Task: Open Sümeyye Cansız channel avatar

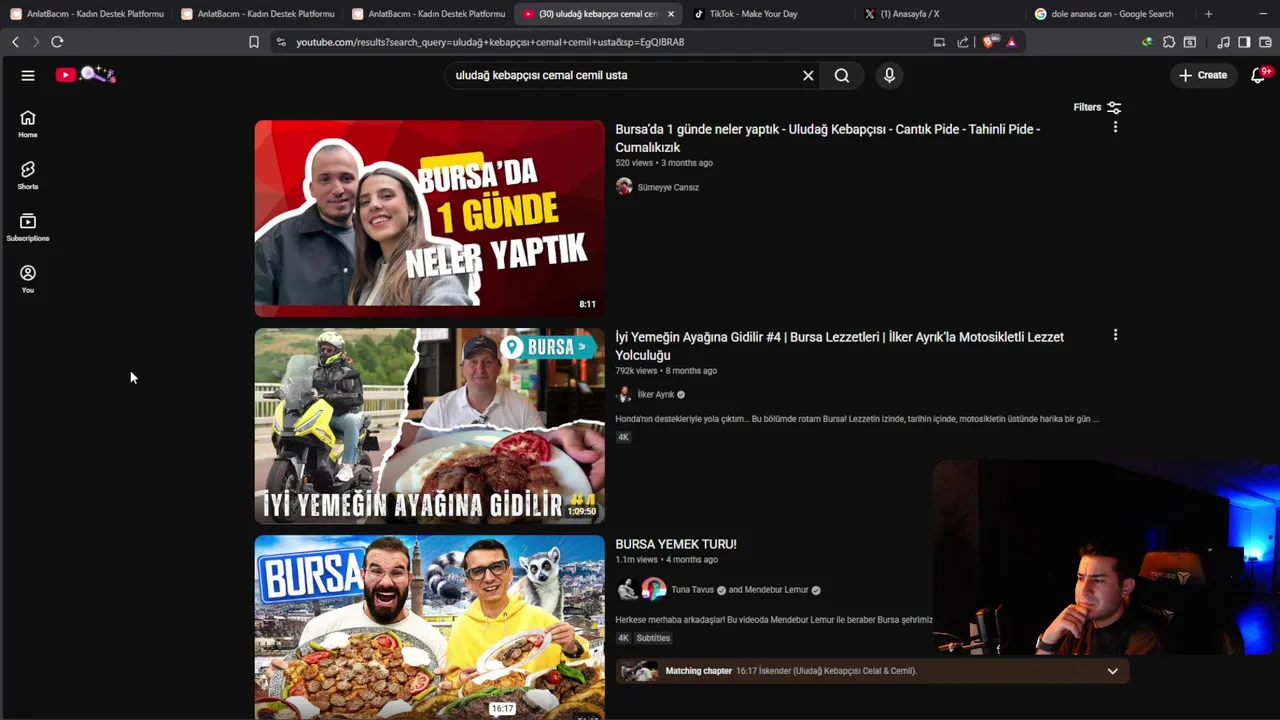Action: coord(624,186)
